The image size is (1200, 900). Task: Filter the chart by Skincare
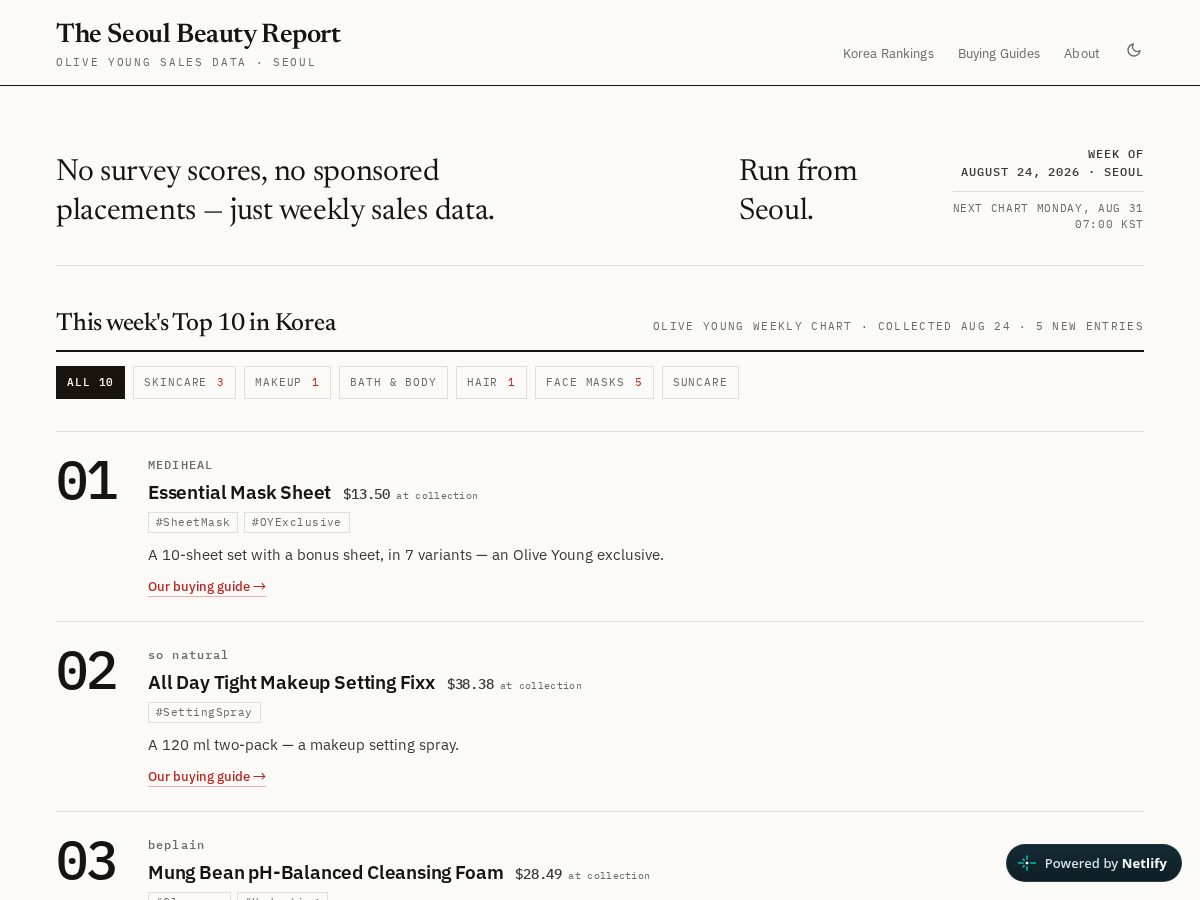pos(184,382)
